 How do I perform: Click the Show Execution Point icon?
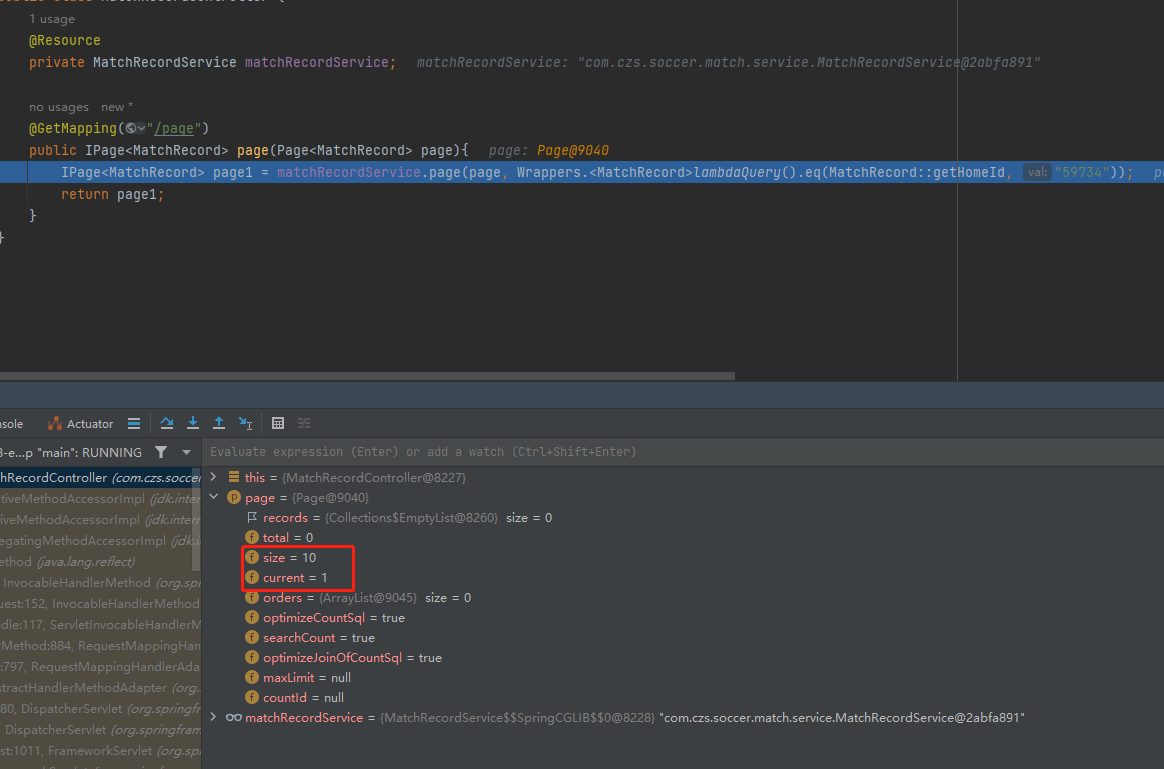[134, 423]
